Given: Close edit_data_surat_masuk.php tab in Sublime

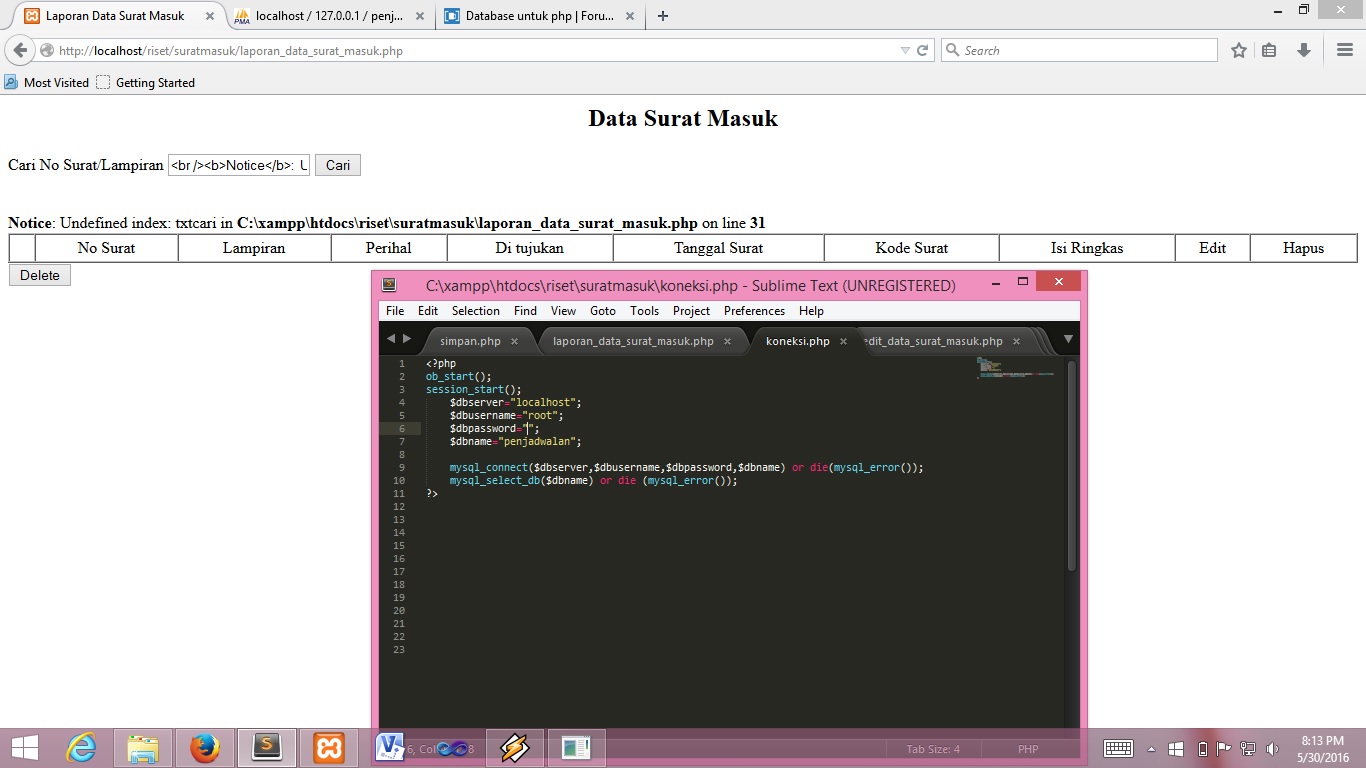Looking at the screenshot, I should coord(1016,341).
